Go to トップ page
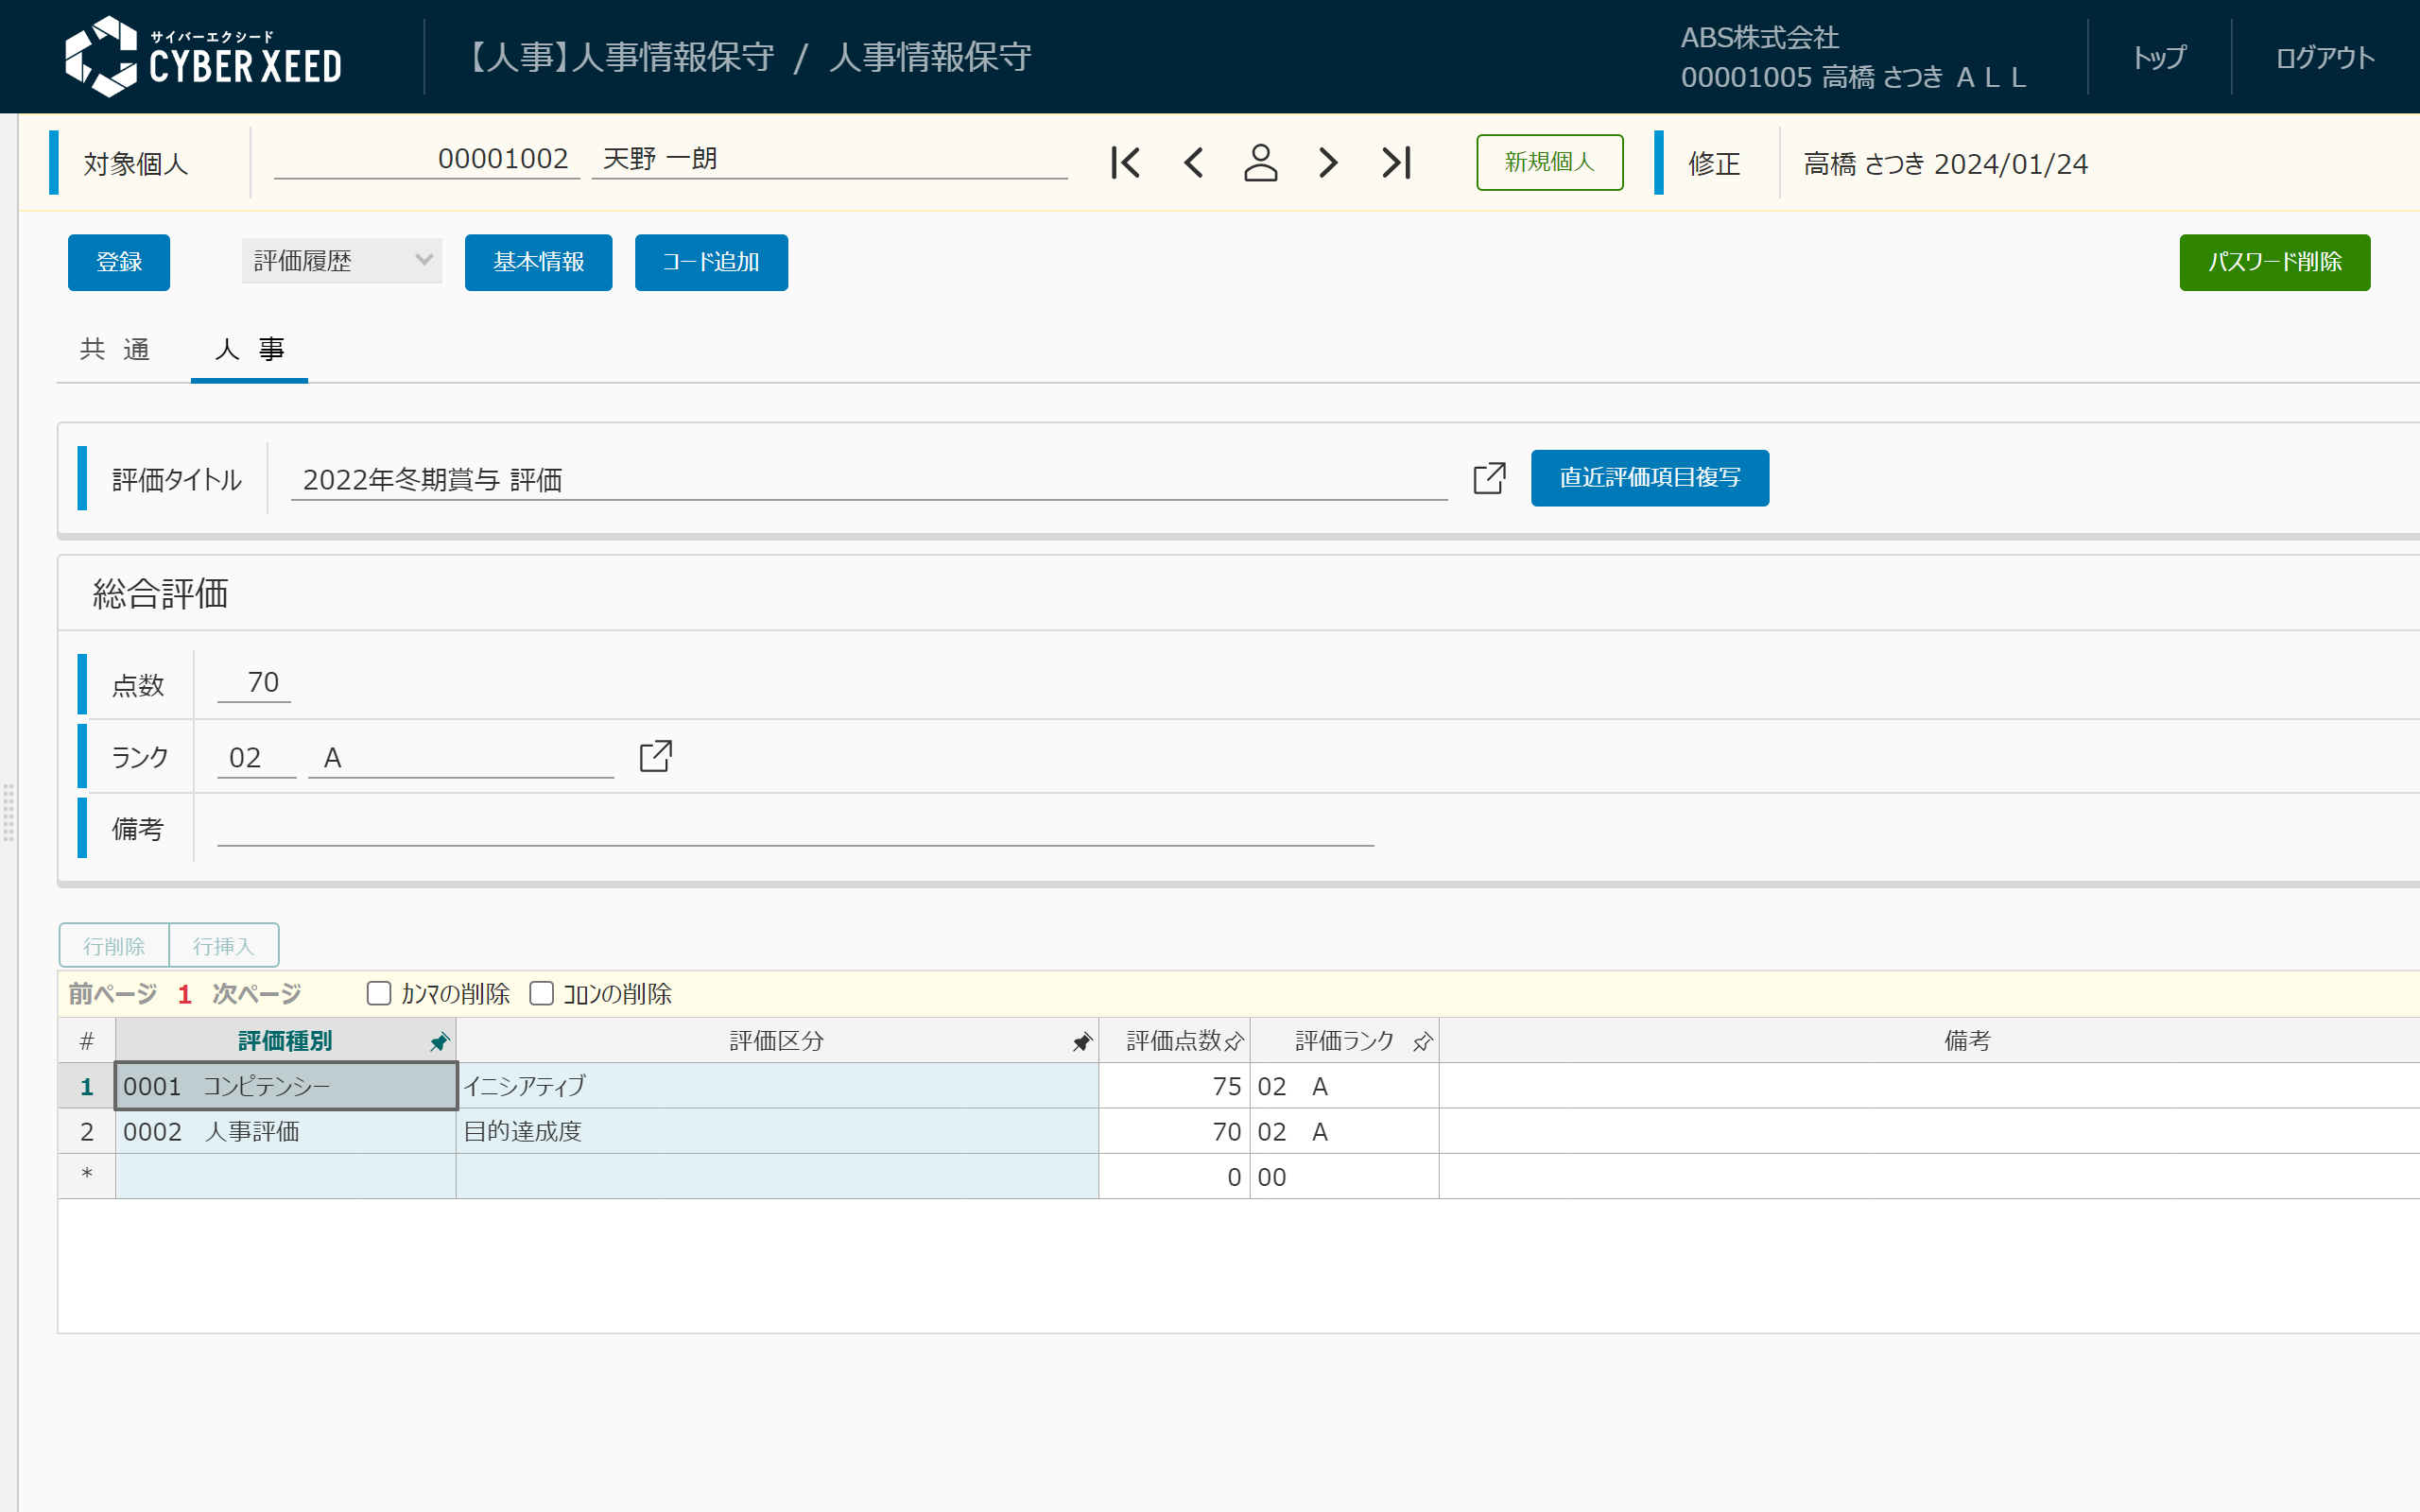 [2159, 57]
